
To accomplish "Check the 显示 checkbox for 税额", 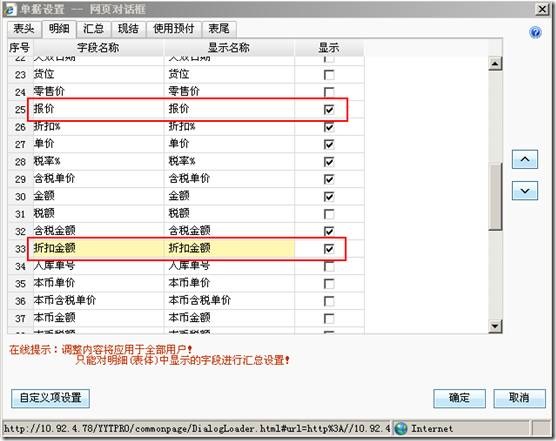I will coord(329,214).
